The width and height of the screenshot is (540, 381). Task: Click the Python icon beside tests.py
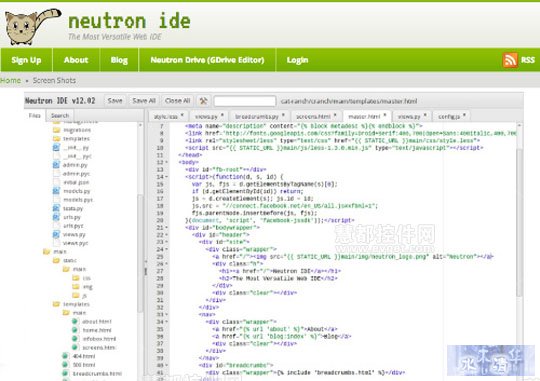click(56, 208)
